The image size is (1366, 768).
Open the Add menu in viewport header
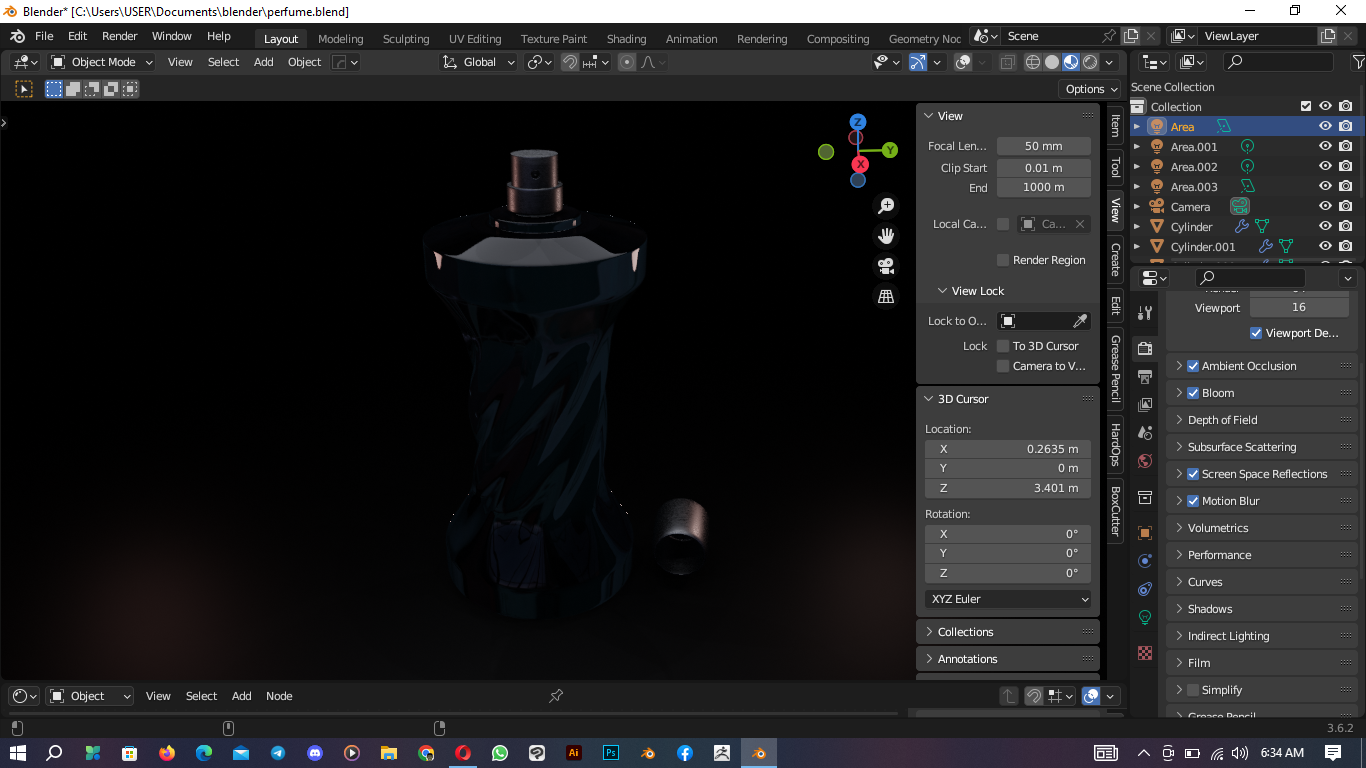tap(263, 62)
